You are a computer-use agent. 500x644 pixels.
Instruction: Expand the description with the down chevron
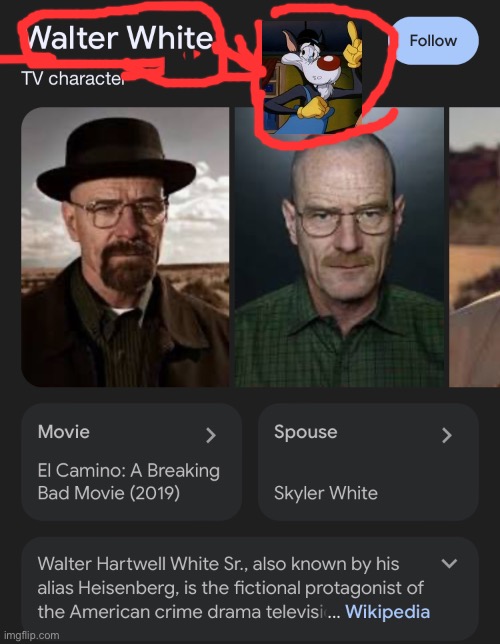449,563
